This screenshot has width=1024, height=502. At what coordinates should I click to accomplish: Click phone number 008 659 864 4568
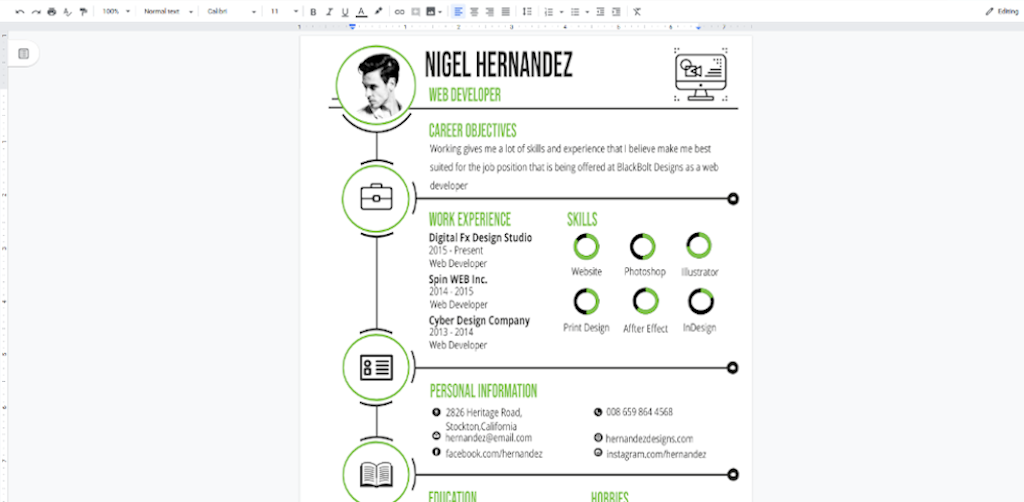pos(639,412)
